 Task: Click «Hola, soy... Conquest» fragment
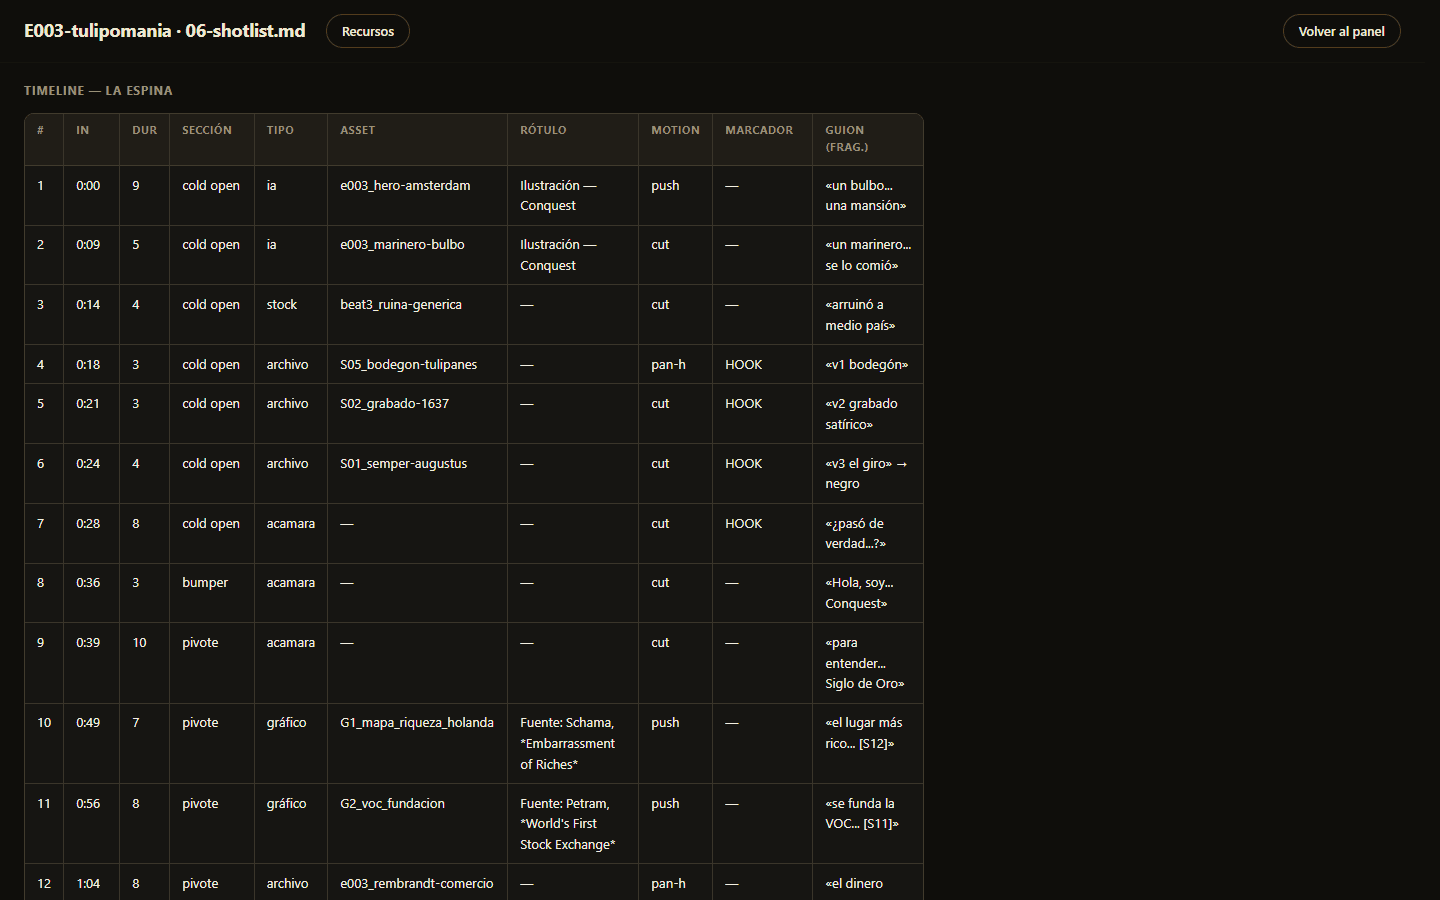(859, 593)
